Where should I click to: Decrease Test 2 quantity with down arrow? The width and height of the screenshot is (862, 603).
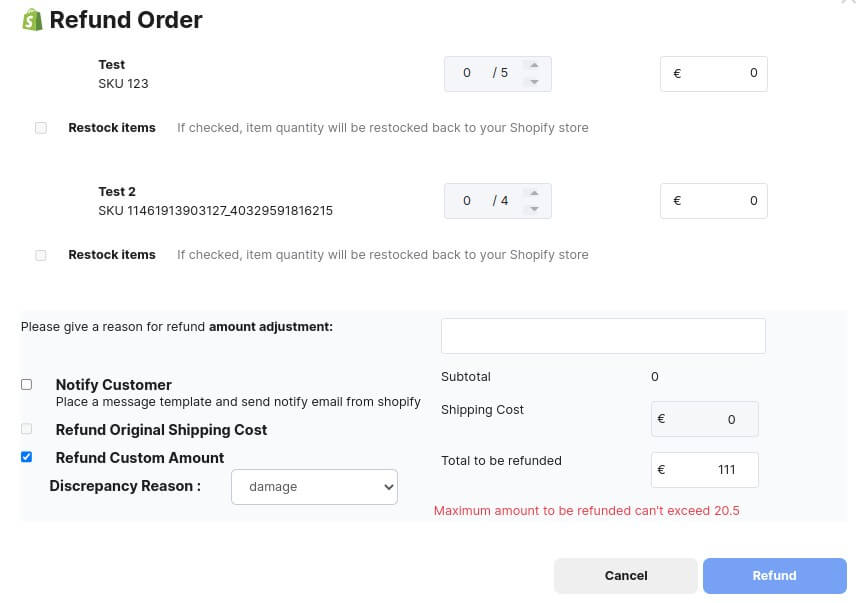tap(534, 209)
